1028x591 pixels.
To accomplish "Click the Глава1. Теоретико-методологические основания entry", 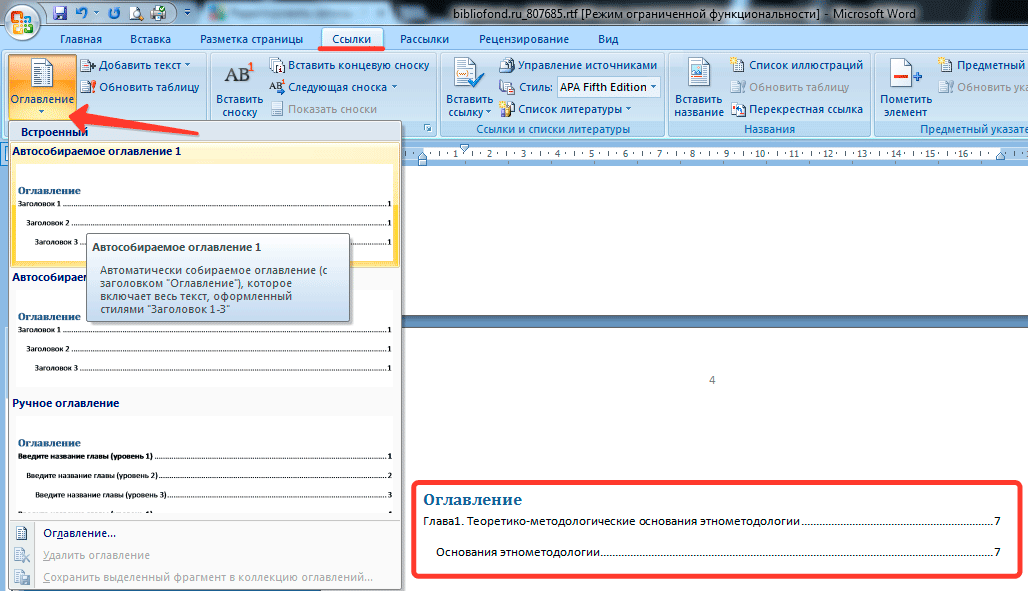I will click(x=712, y=521).
